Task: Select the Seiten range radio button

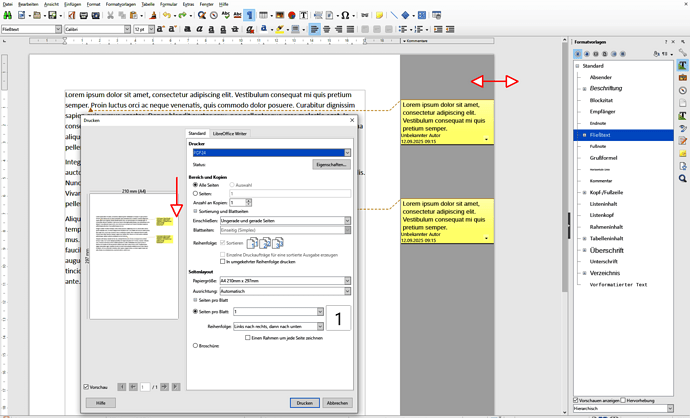Action: click(195, 193)
